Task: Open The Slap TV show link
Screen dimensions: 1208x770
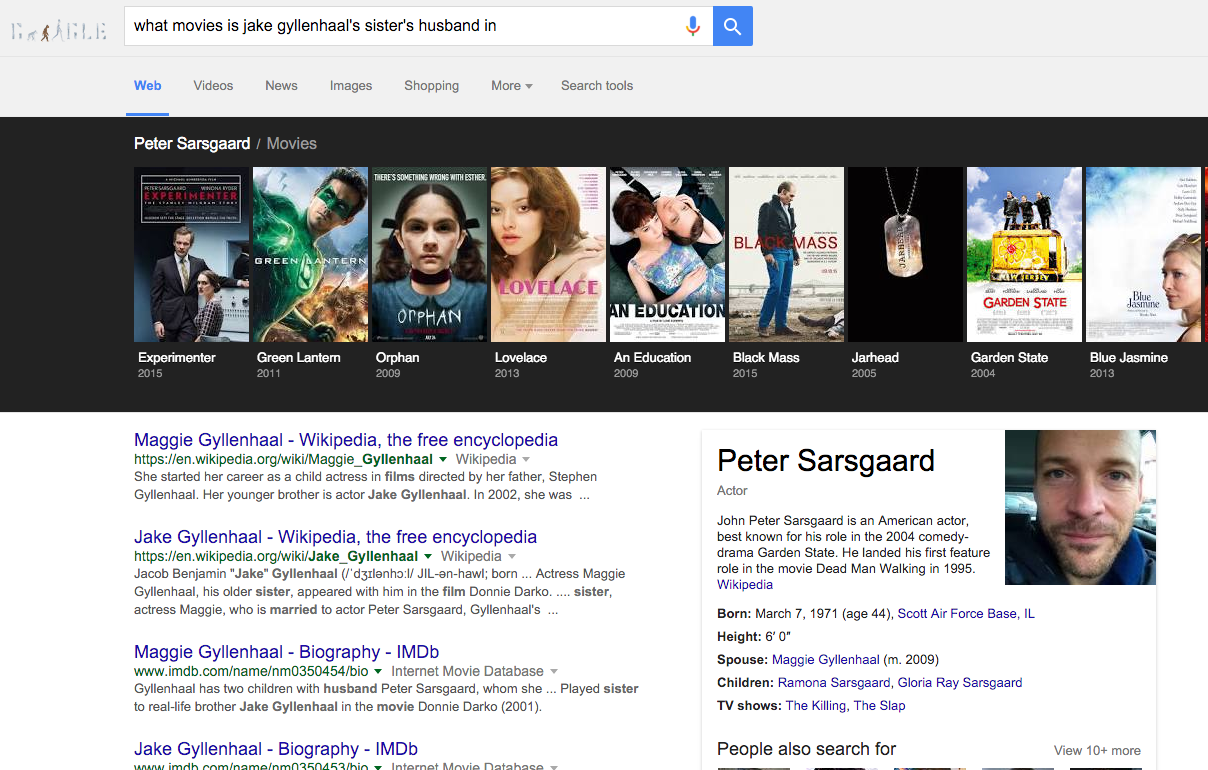Action: 880,706
